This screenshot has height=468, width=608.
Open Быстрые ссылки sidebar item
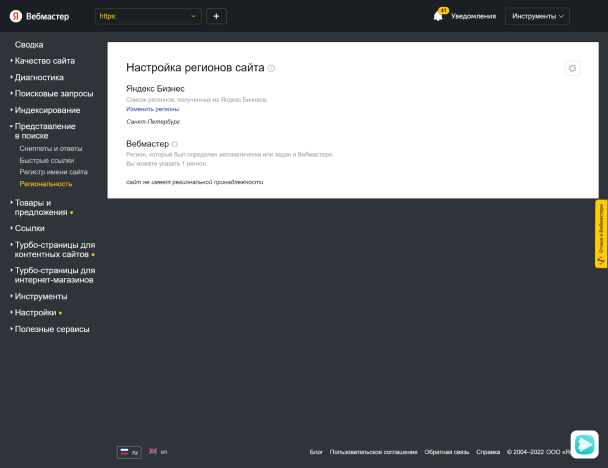pyautogui.click(x=46, y=160)
